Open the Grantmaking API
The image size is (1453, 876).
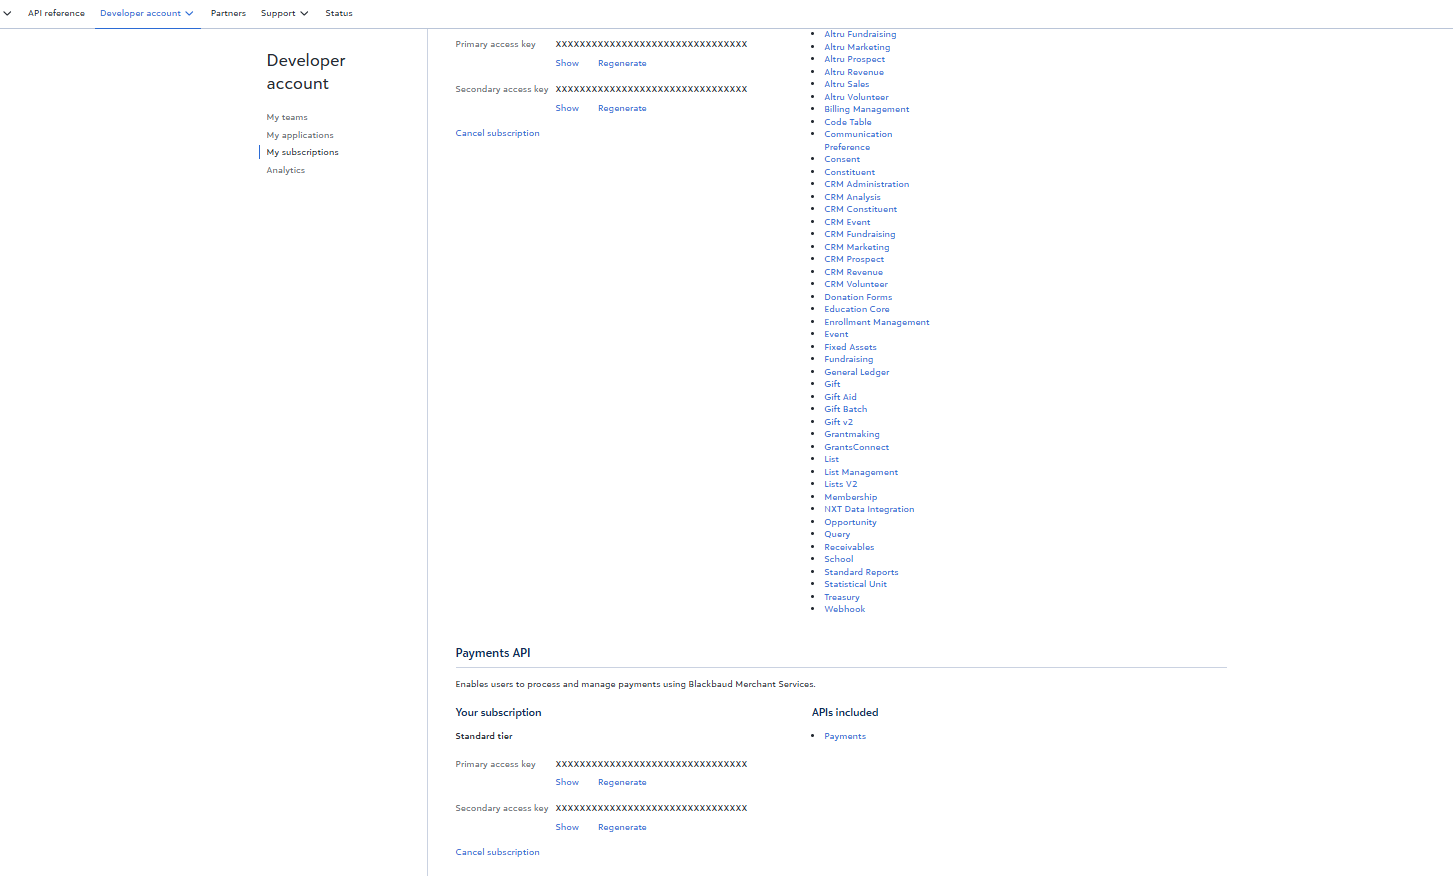point(852,434)
